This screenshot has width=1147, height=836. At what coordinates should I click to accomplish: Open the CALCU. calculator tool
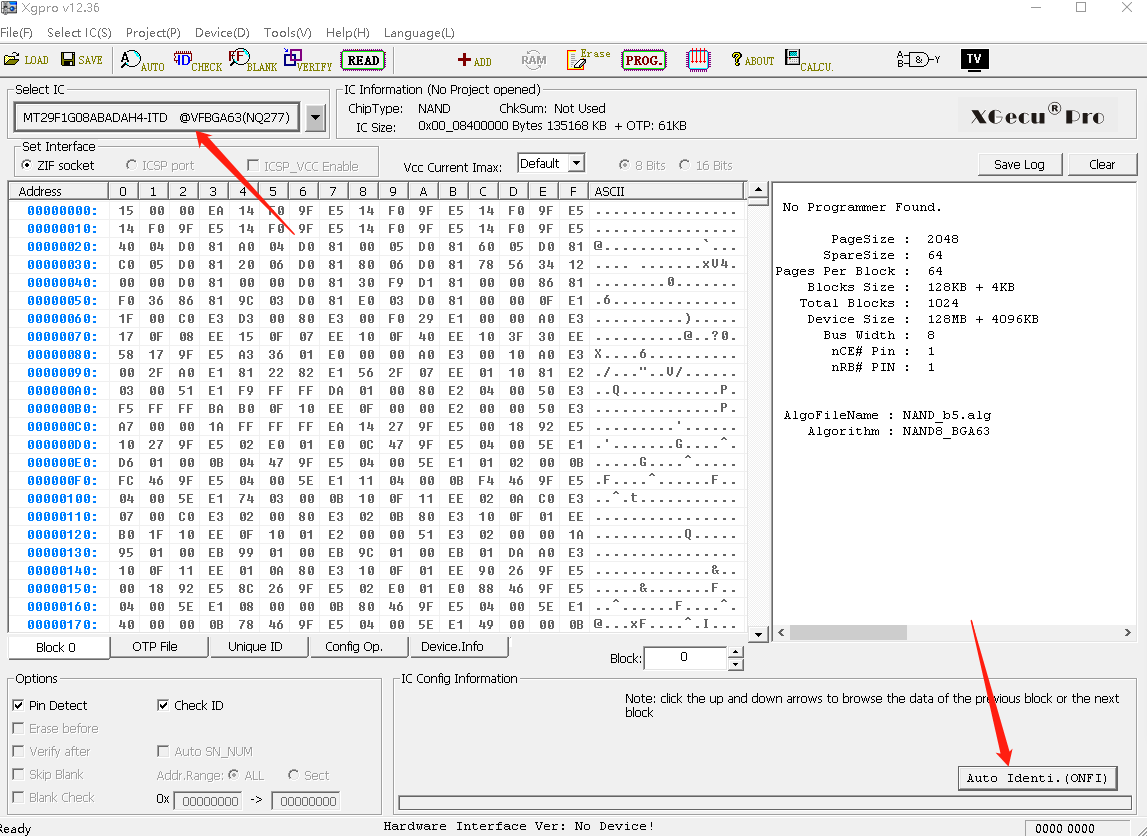tap(808, 61)
